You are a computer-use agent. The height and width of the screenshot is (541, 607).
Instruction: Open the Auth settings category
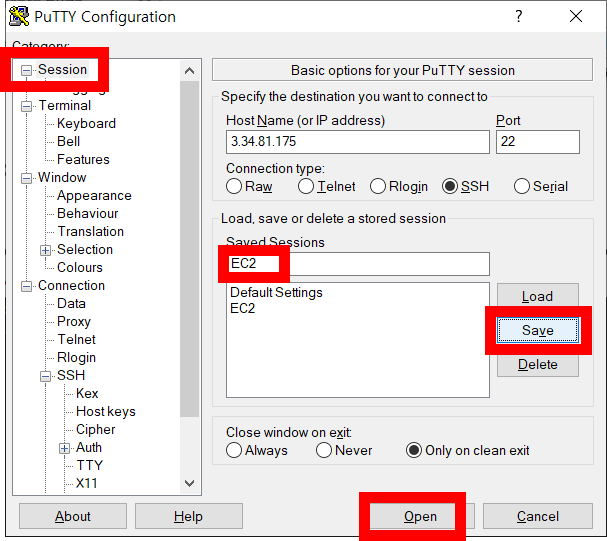pyautogui.click(x=89, y=447)
